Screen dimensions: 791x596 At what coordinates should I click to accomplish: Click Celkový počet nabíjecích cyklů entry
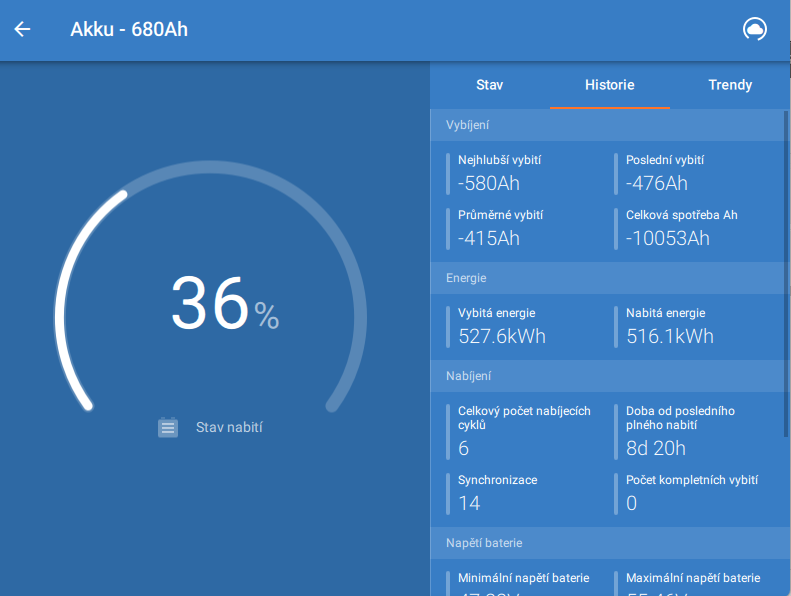tap(524, 430)
